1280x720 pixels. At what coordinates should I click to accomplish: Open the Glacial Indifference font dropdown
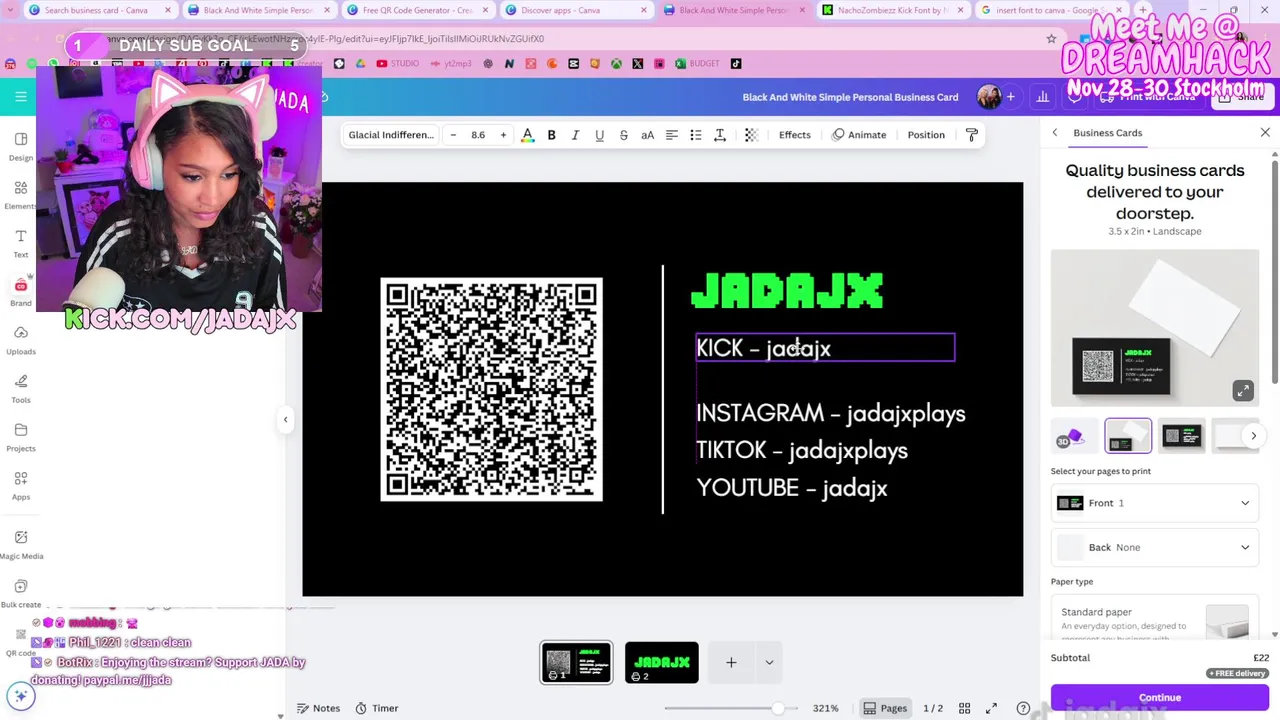pos(391,135)
